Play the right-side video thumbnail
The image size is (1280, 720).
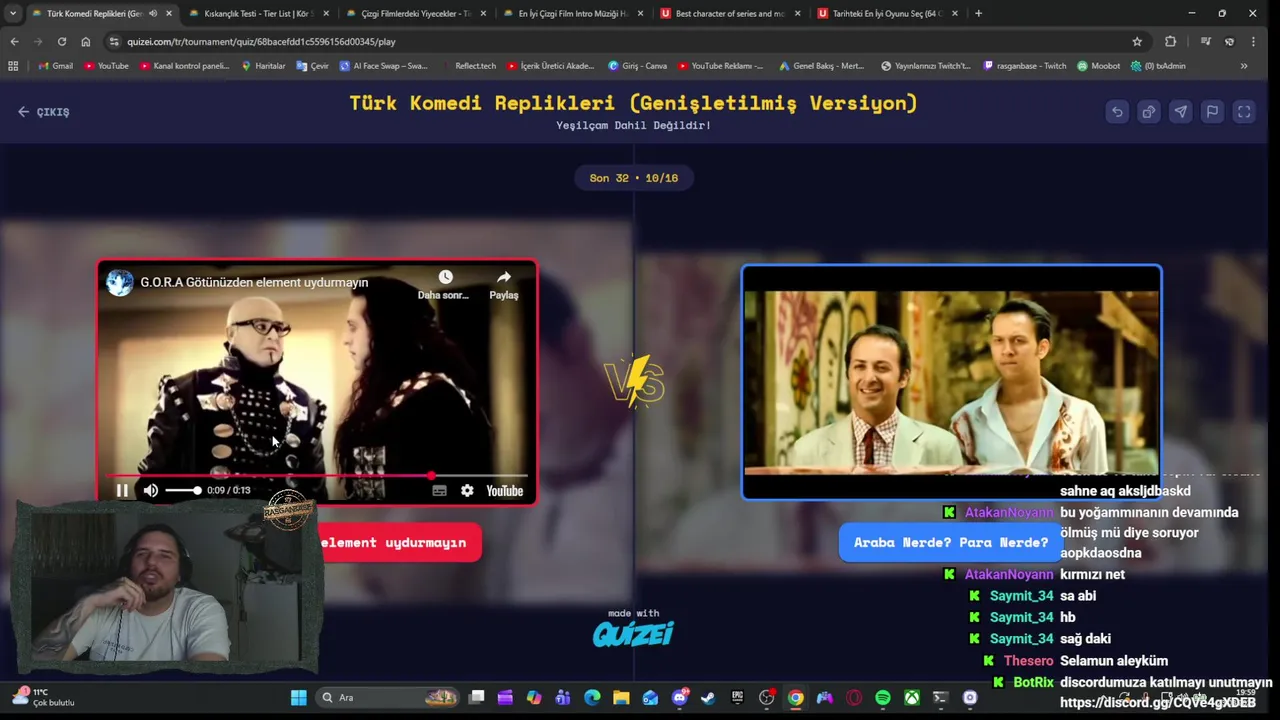tap(951, 381)
